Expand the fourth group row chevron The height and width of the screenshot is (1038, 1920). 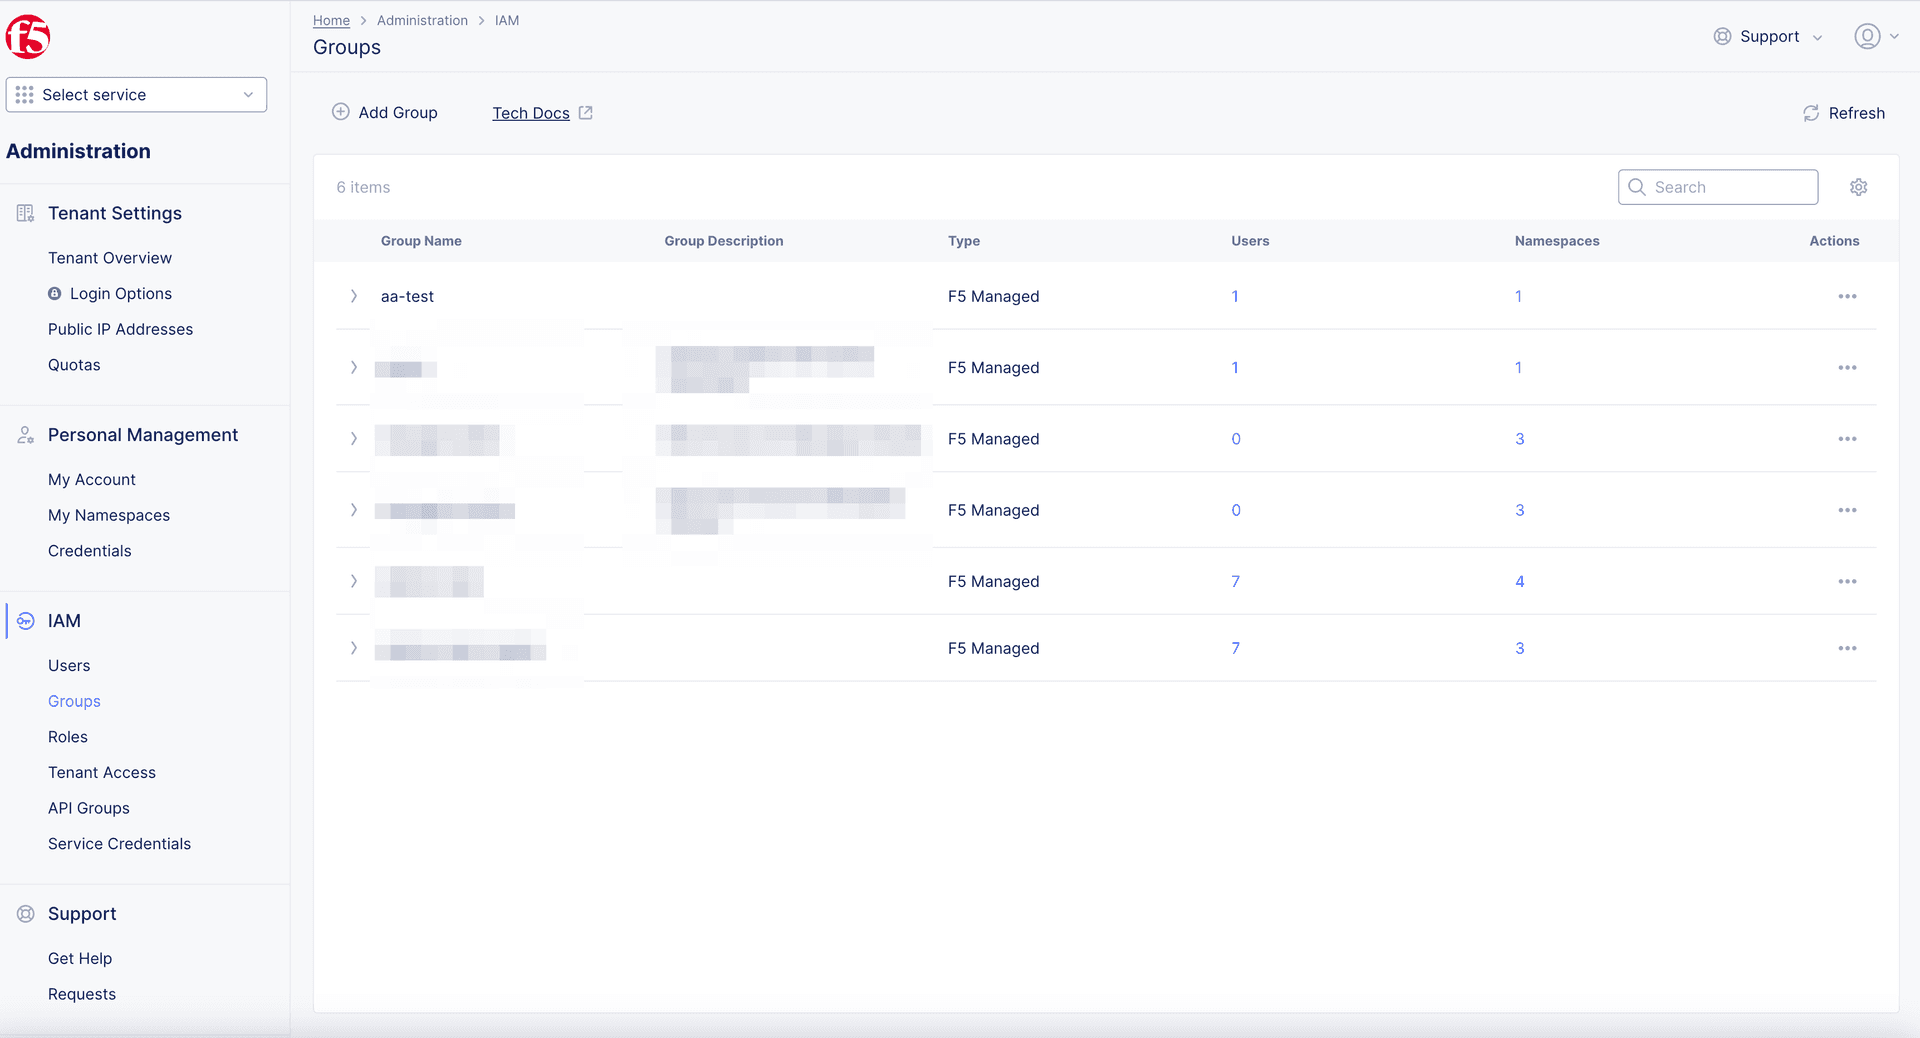(353, 510)
